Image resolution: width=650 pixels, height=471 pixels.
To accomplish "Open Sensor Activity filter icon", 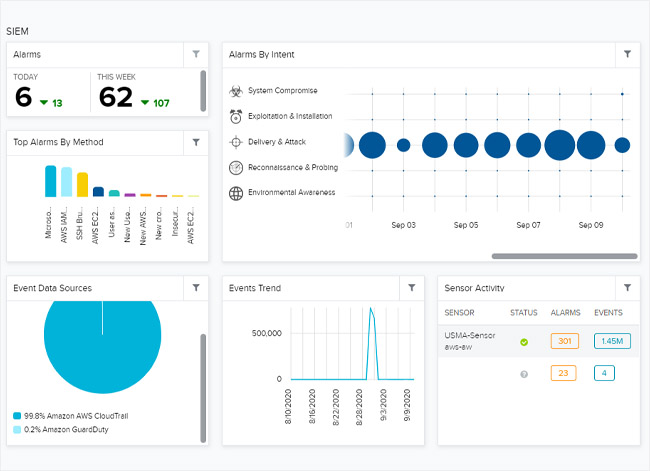I will pos(627,288).
